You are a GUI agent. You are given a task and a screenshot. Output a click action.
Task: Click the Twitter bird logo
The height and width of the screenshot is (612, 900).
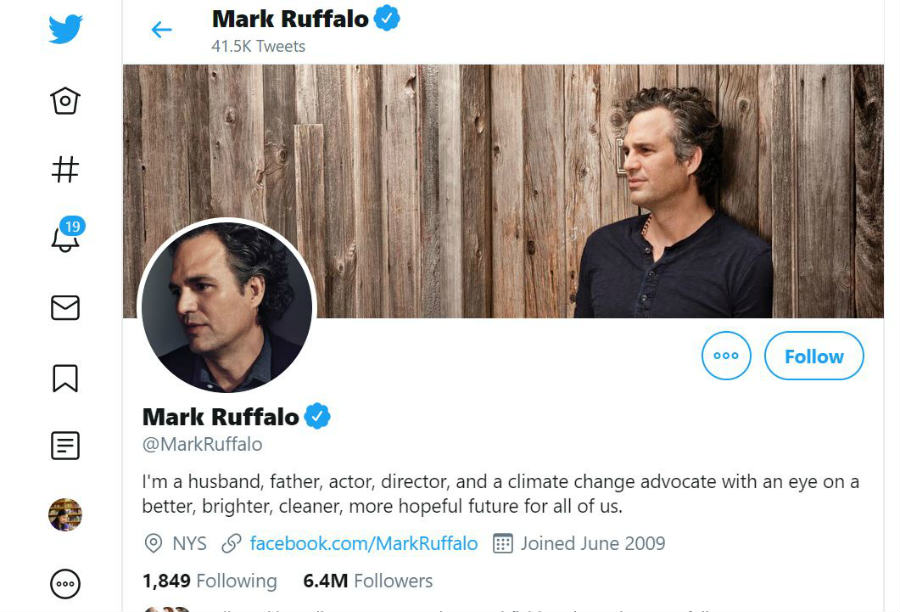pos(64,30)
